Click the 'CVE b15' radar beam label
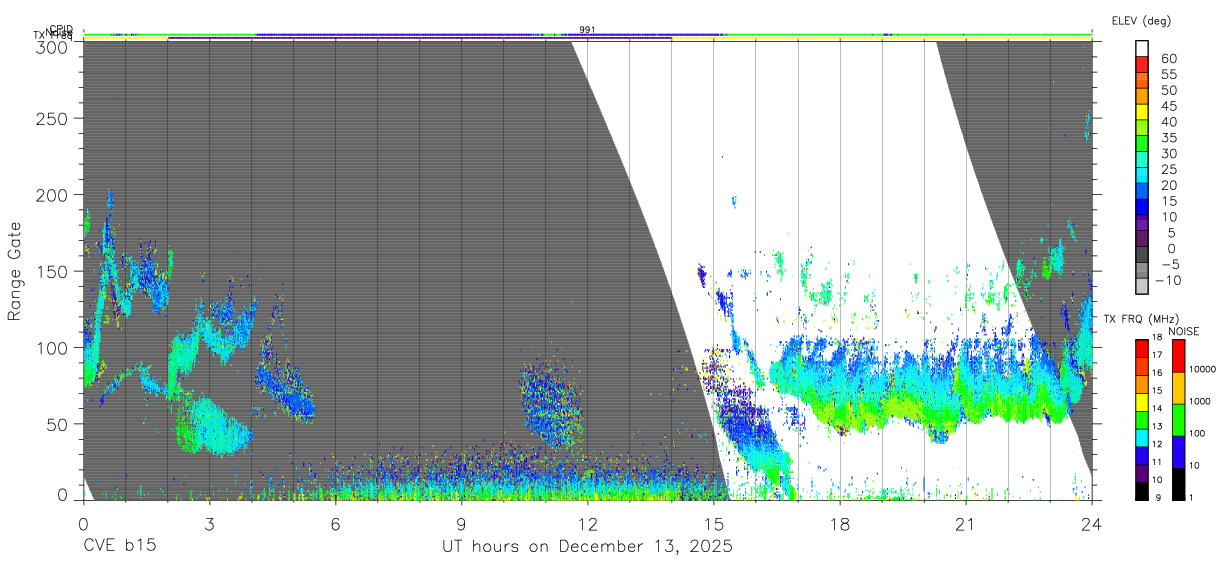This screenshot has height=567, width=1228. click(119, 547)
